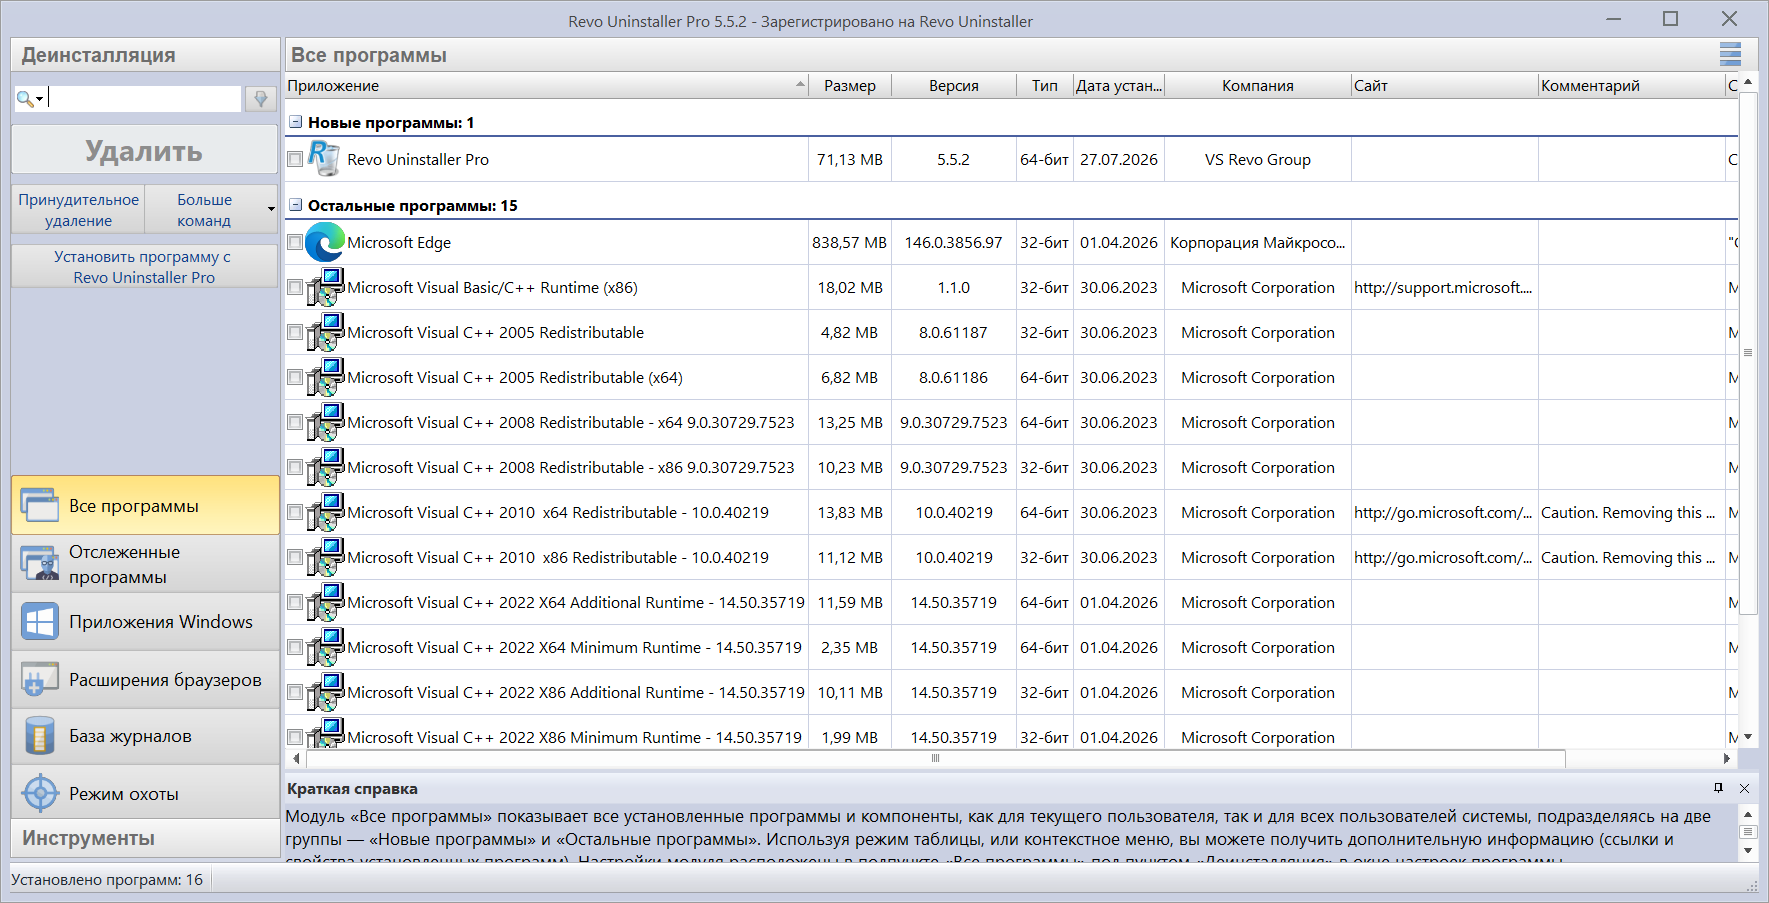Tick checkbox for Visual Basic/C++ Runtime (x86)
Image resolution: width=1769 pixels, height=903 pixels.
pos(295,287)
